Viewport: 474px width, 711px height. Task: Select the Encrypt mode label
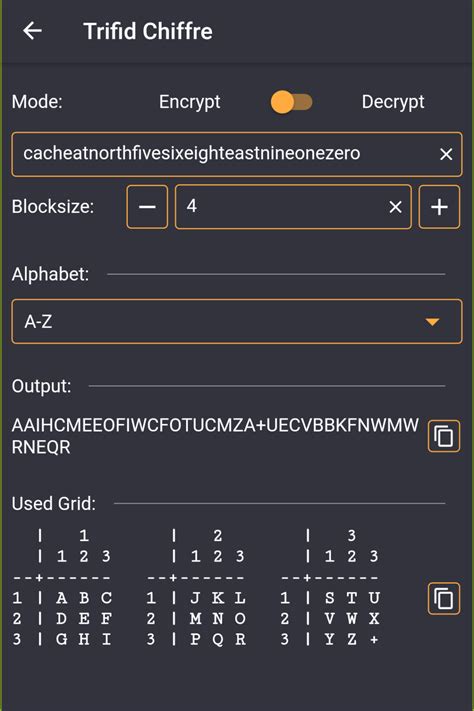190,102
